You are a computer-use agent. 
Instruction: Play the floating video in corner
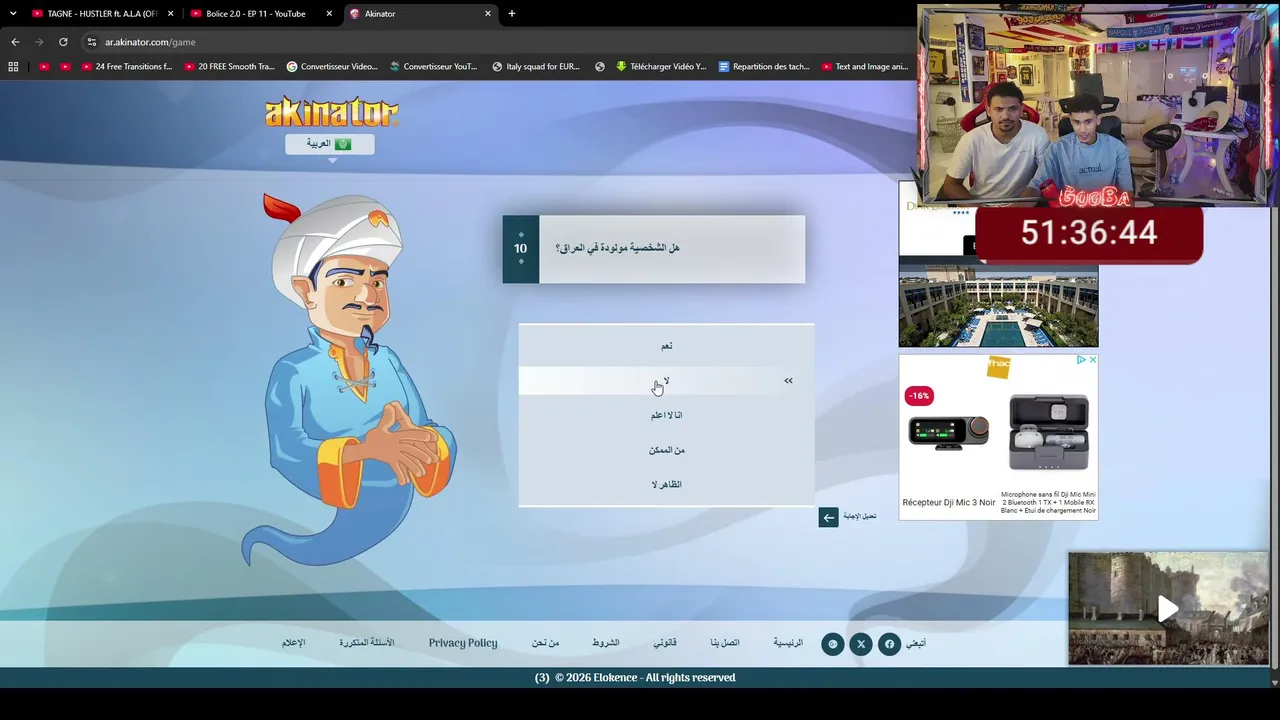pos(1168,608)
